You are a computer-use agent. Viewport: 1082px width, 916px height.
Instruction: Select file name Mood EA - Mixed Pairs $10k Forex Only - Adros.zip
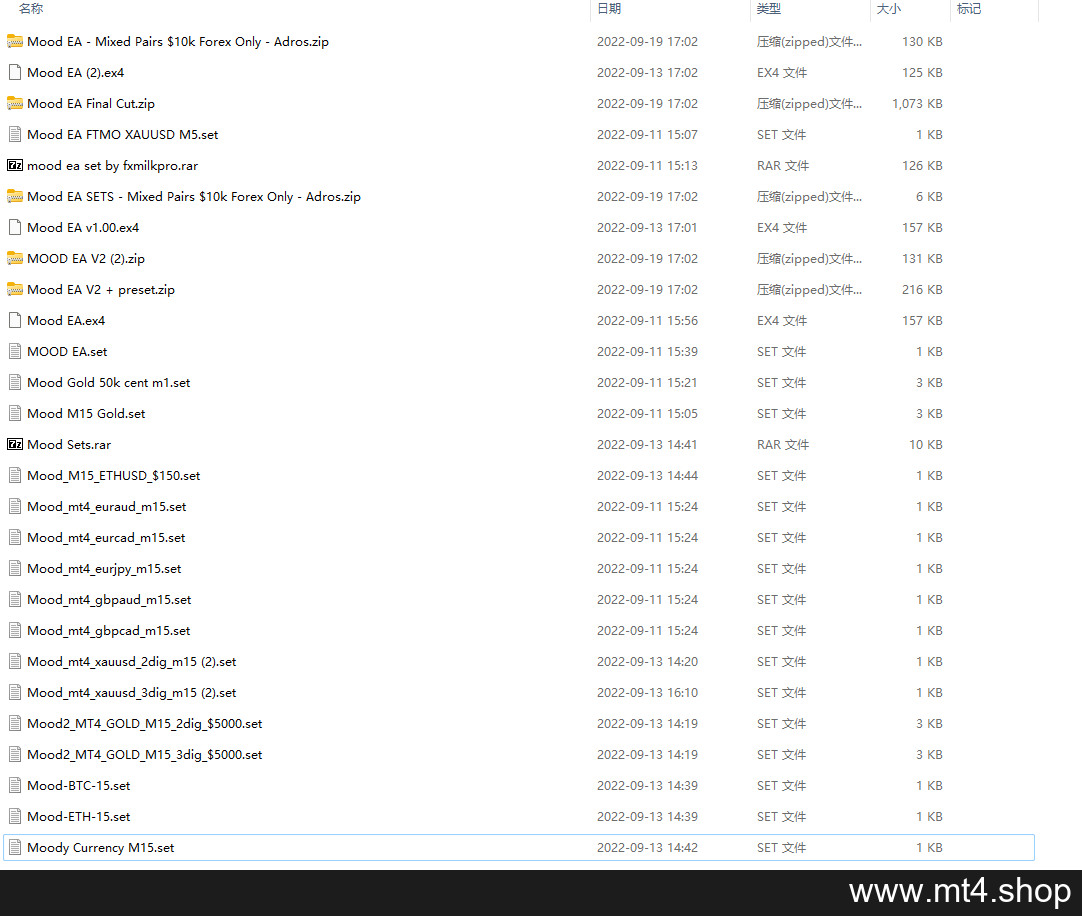[x=178, y=41]
